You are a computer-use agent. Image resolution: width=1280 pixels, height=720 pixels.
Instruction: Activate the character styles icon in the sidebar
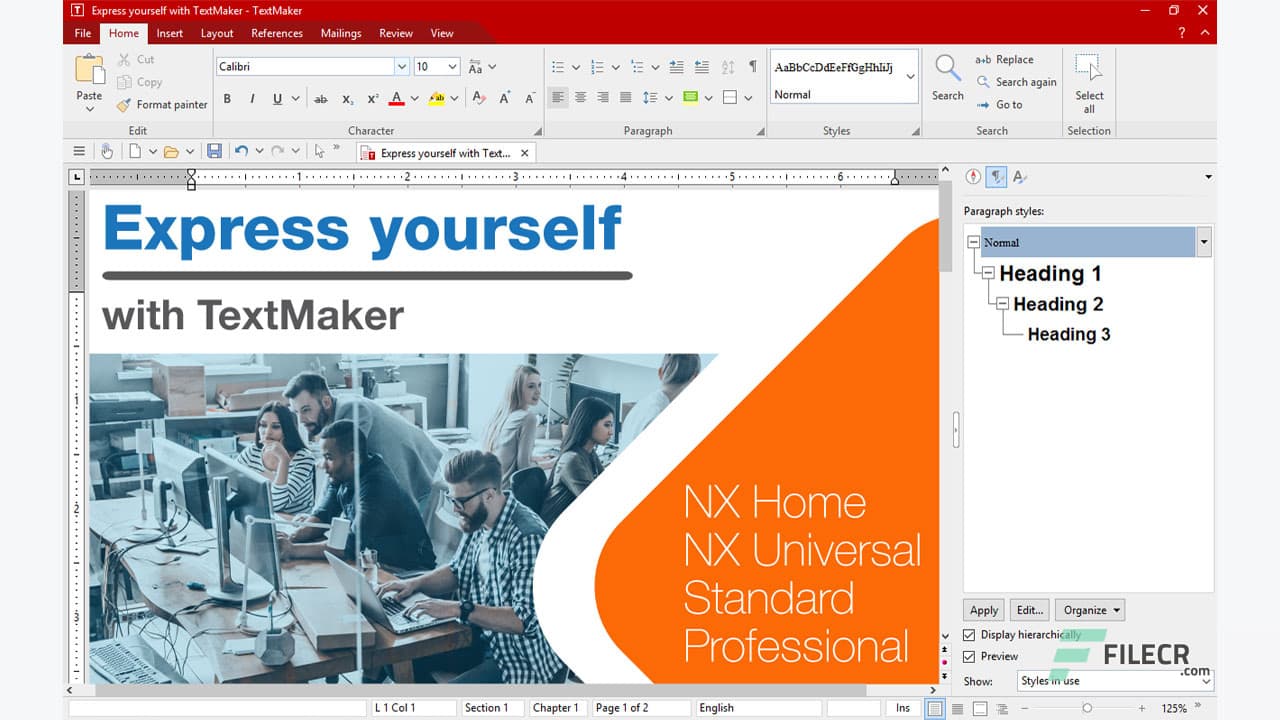[1019, 176]
